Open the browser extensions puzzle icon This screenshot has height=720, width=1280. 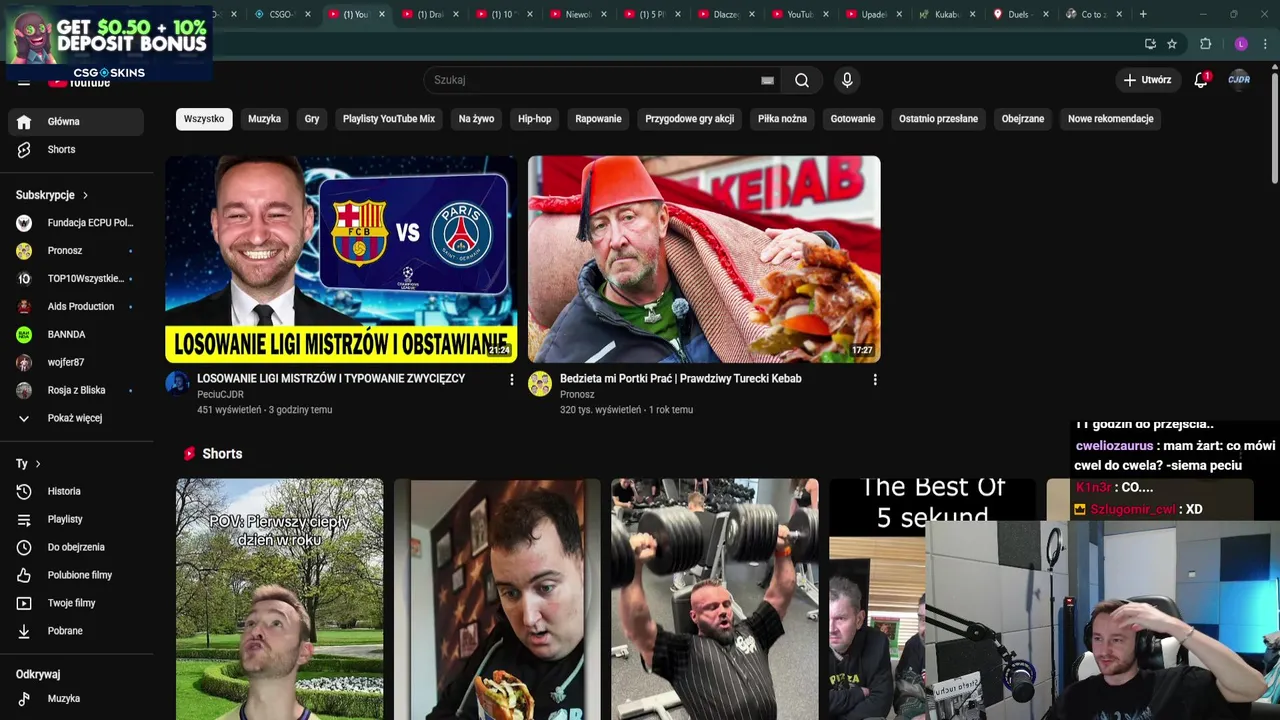(1205, 44)
